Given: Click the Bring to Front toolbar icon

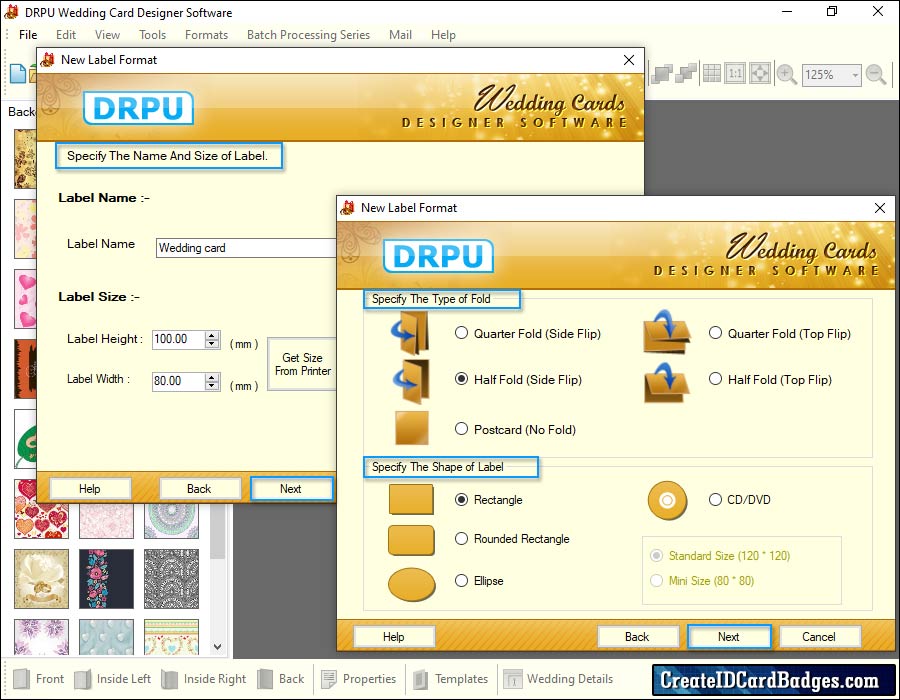Looking at the screenshot, I should pos(662,74).
